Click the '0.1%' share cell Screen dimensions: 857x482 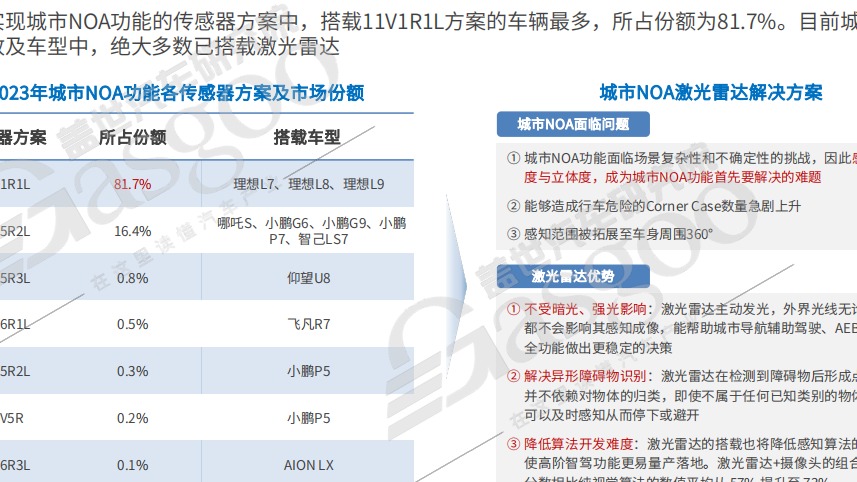point(132,465)
